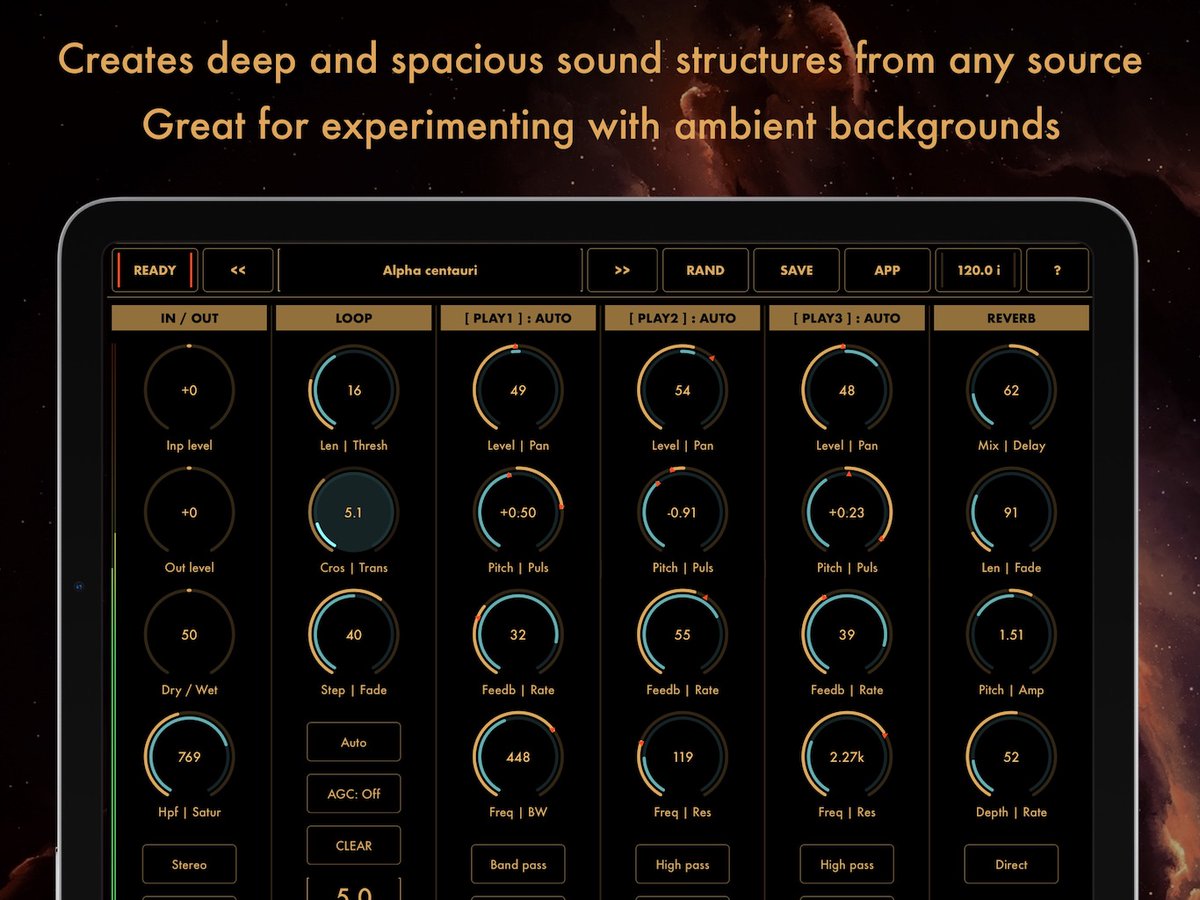This screenshot has height=900, width=1200.
Task: Click the Cros | Trans knob in LOOP
Action: pyautogui.click(x=353, y=512)
